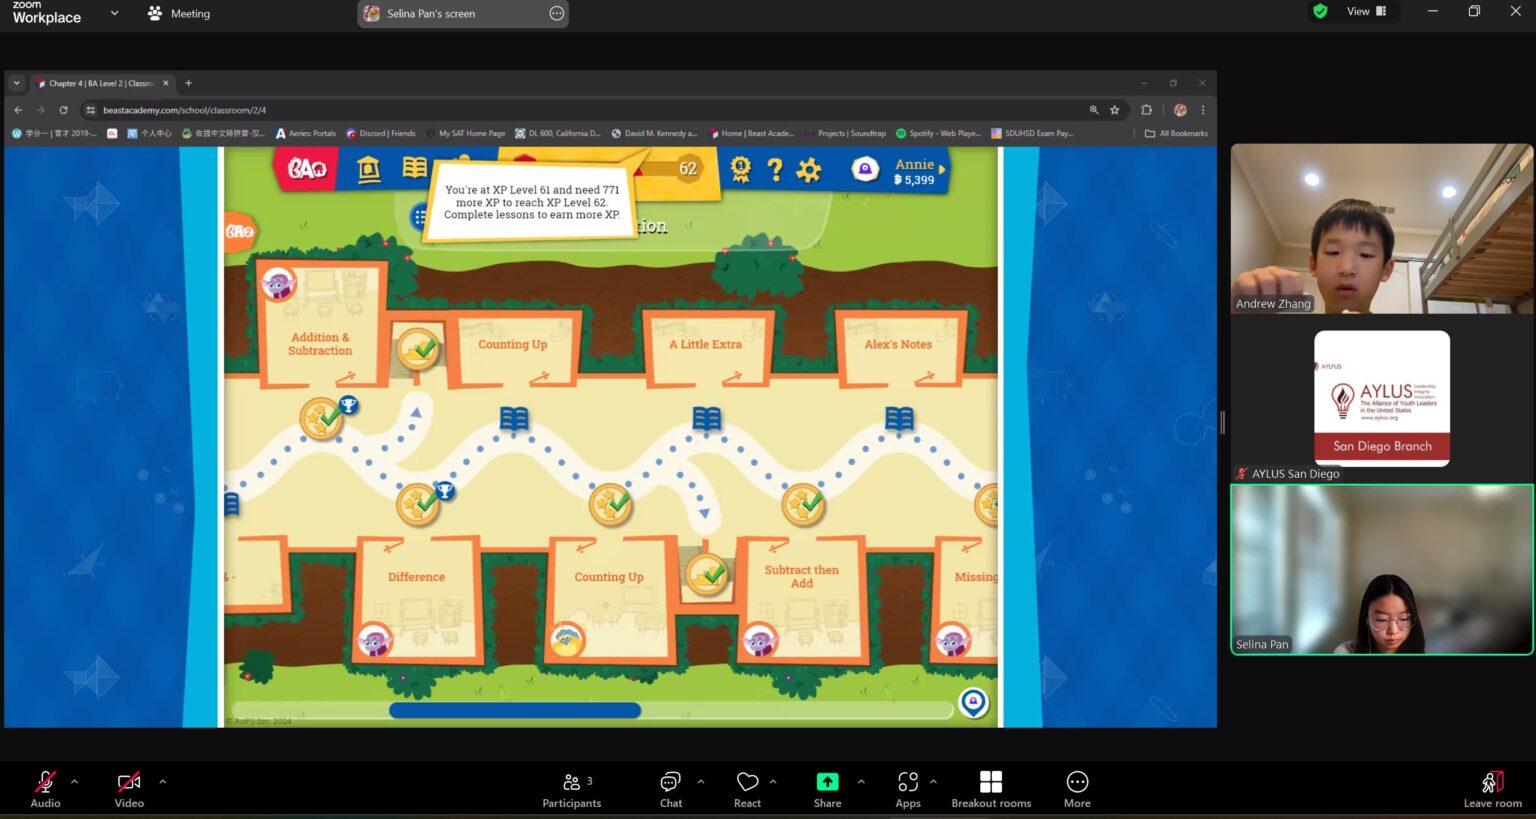Open the browser zoom magnifier icon
The width and height of the screenshot is (1536, 819).
click(x=1094, y=110)
